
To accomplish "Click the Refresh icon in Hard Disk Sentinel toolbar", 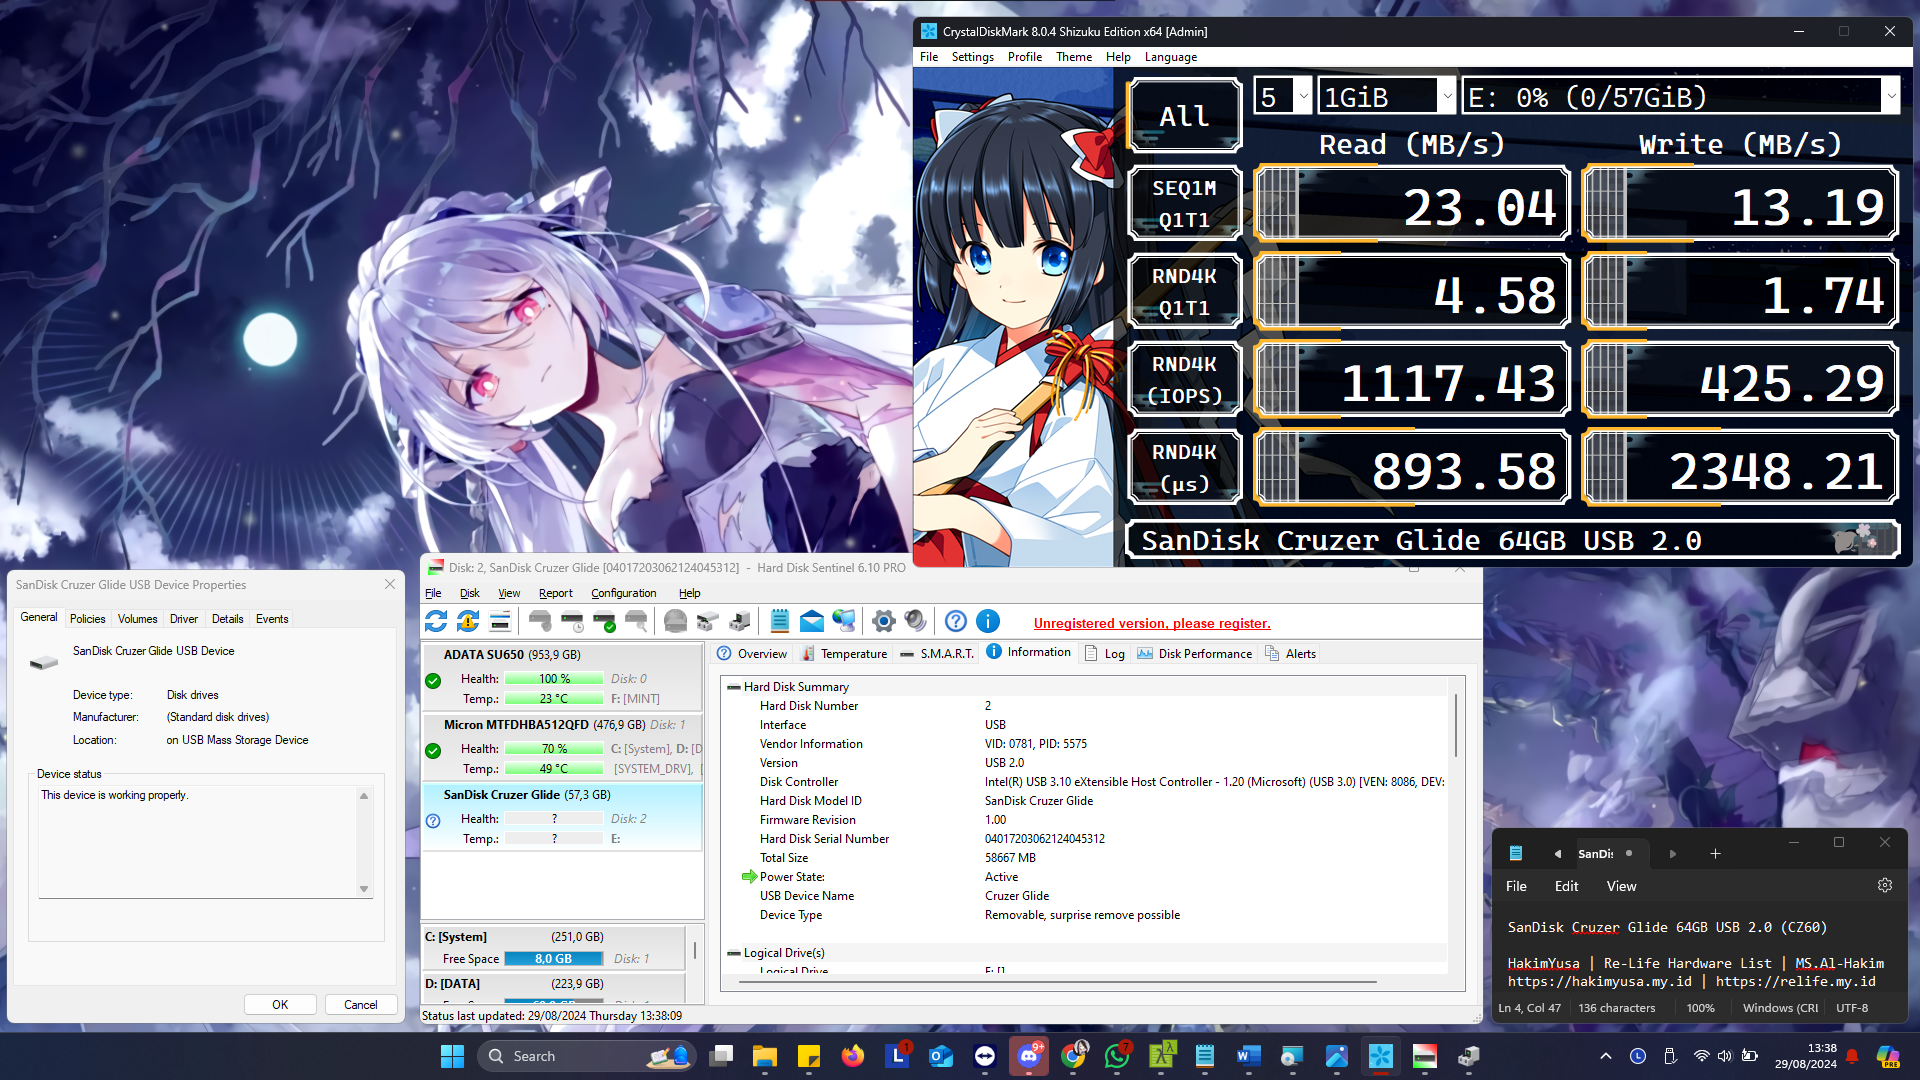I will (436, 621).
